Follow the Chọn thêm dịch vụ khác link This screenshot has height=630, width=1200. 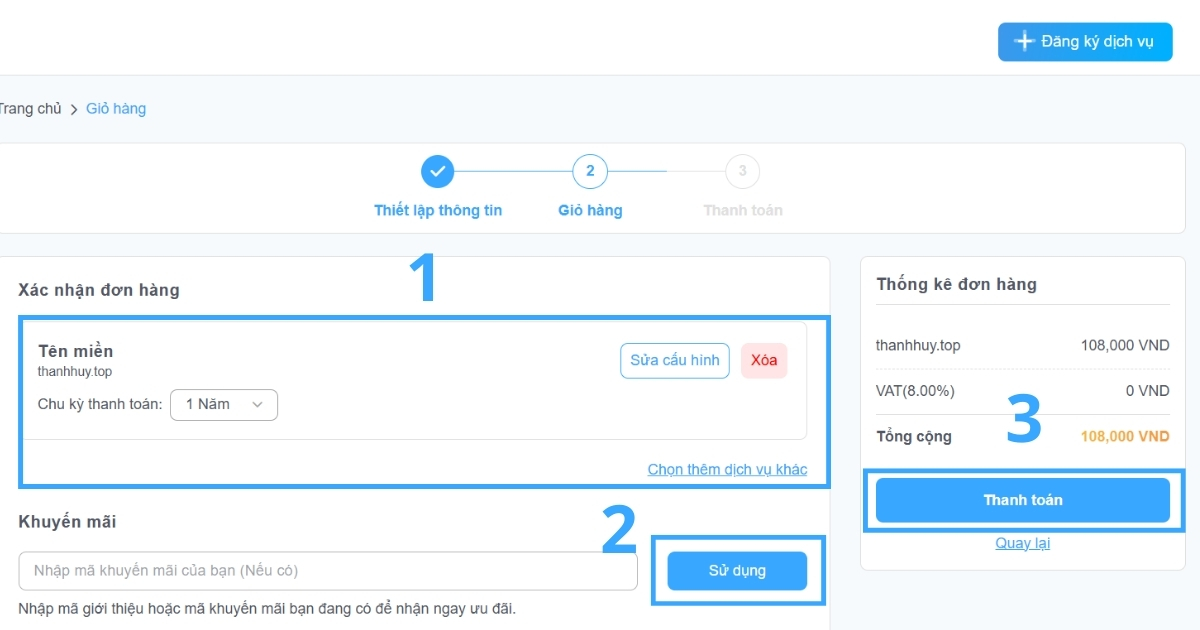(727, 469)
